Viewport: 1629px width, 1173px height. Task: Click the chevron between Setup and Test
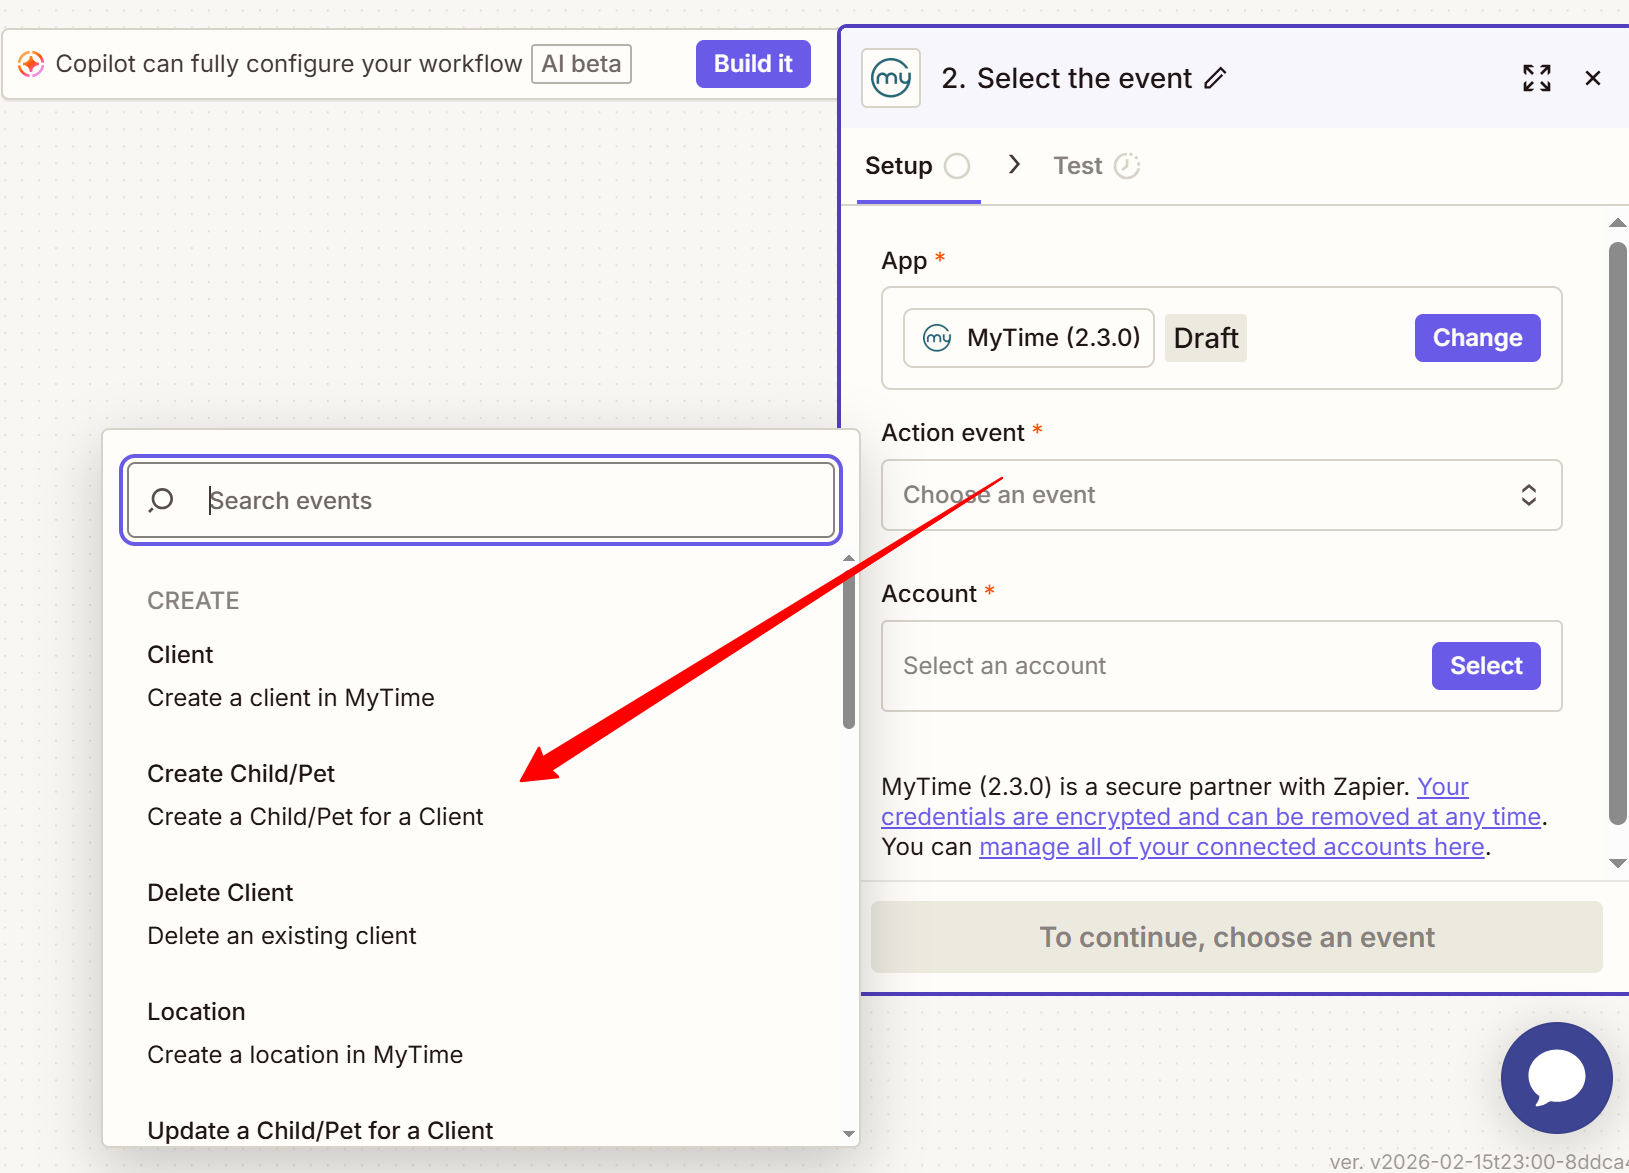pyautogui.click(x=1014, y=164)
